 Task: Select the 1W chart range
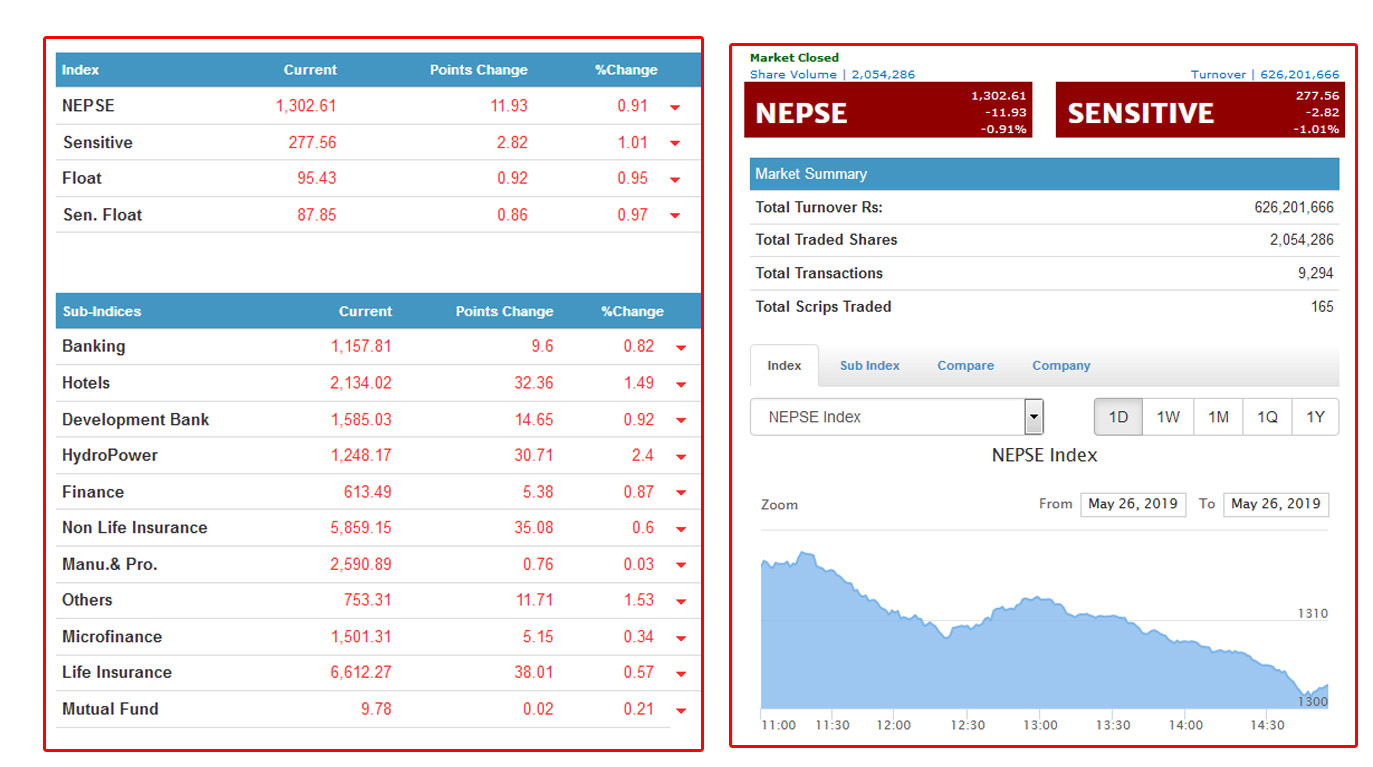(x=1168, y=417)
